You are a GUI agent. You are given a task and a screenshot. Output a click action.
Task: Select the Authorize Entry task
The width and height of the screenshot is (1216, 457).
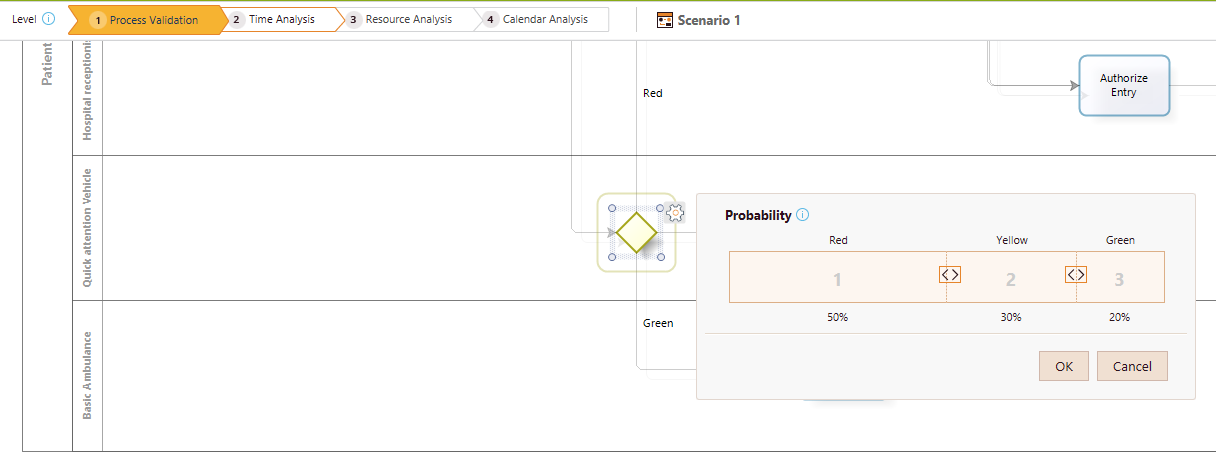tap(1124, 85)
